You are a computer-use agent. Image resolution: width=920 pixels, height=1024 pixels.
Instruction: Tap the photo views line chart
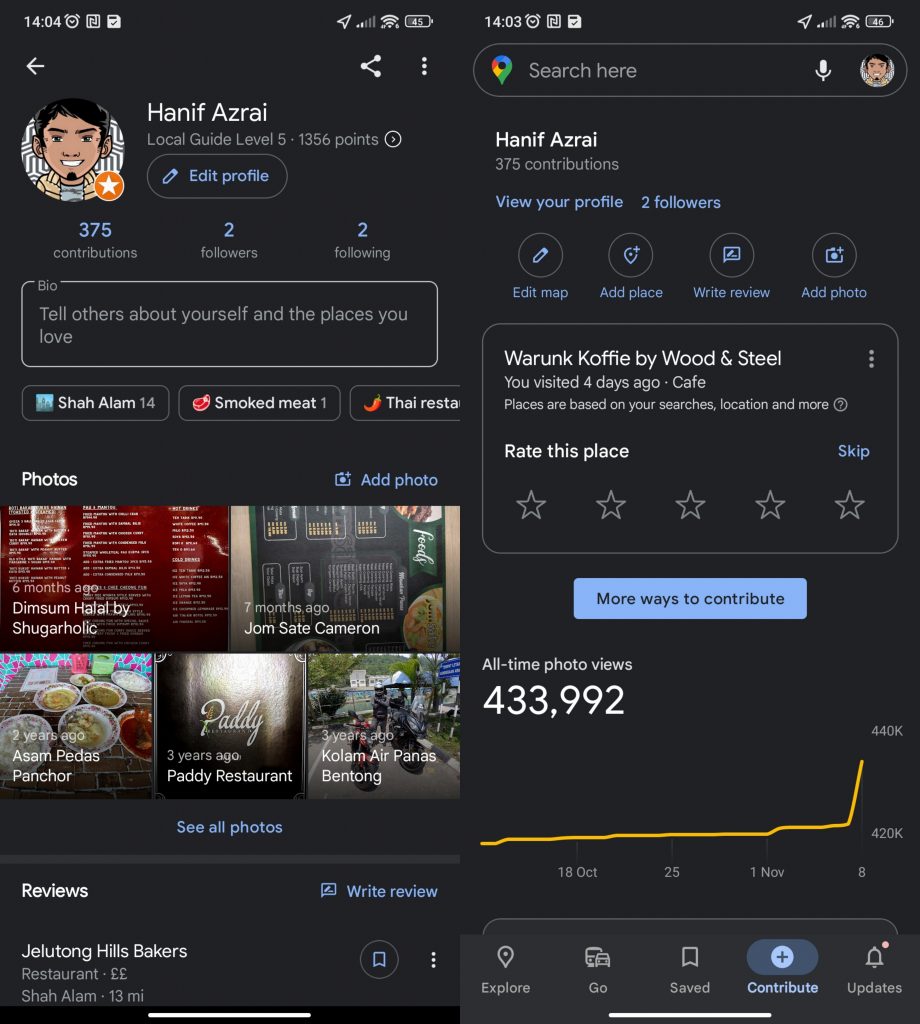coord(673,802)
